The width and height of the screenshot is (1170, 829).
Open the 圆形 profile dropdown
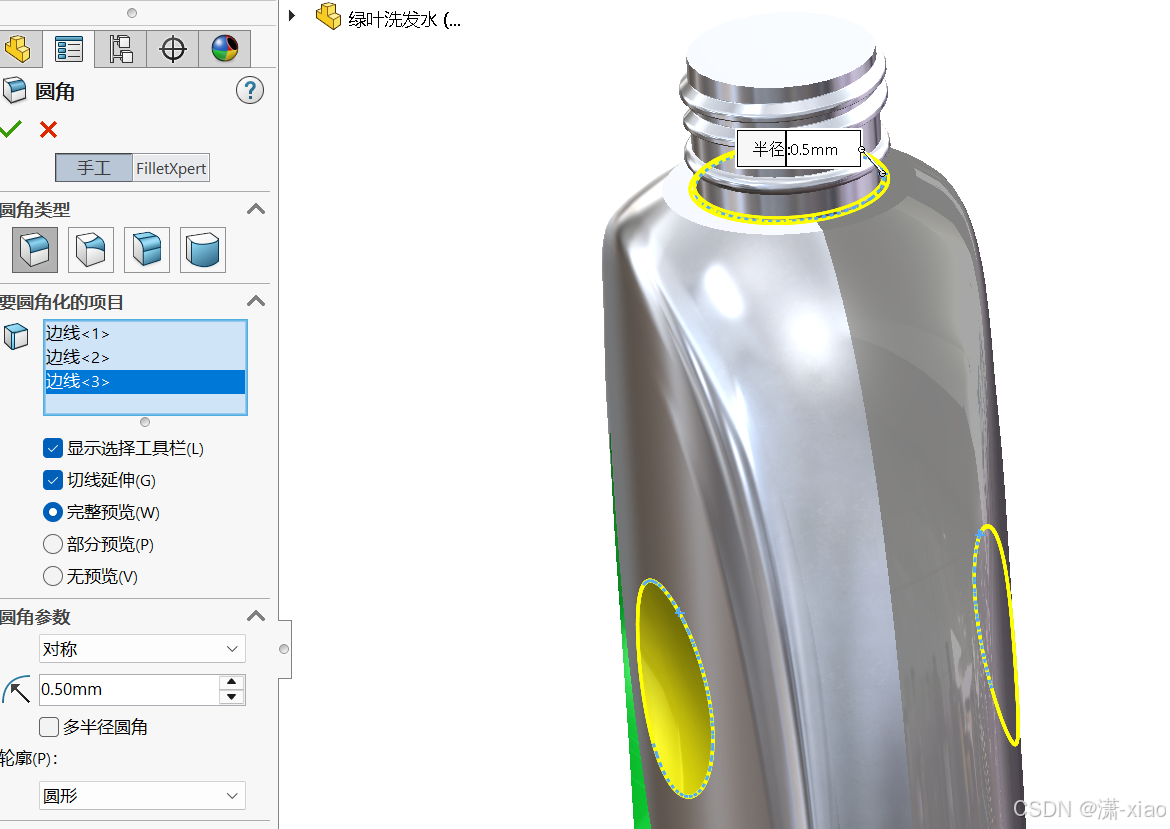(x=142, y=795)
